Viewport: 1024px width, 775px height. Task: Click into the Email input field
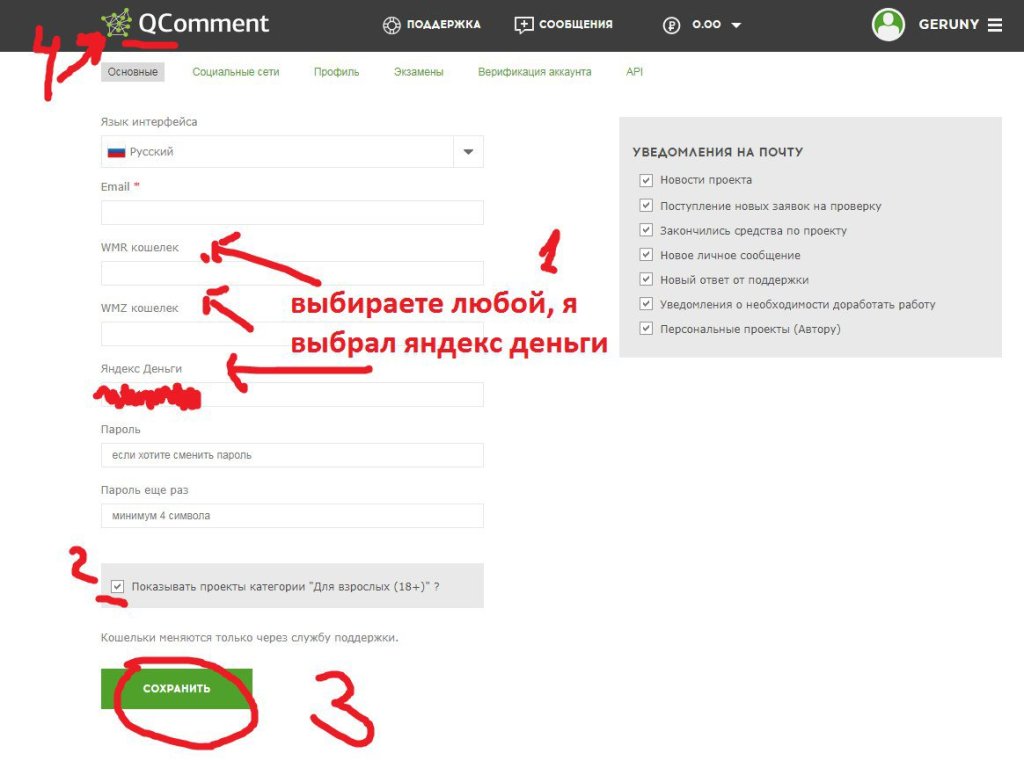coord(292,212)
